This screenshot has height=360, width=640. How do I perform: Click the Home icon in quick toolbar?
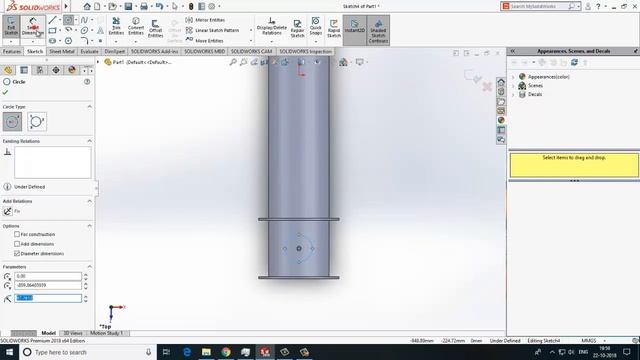pyautogui.click(x=87, y=6)
